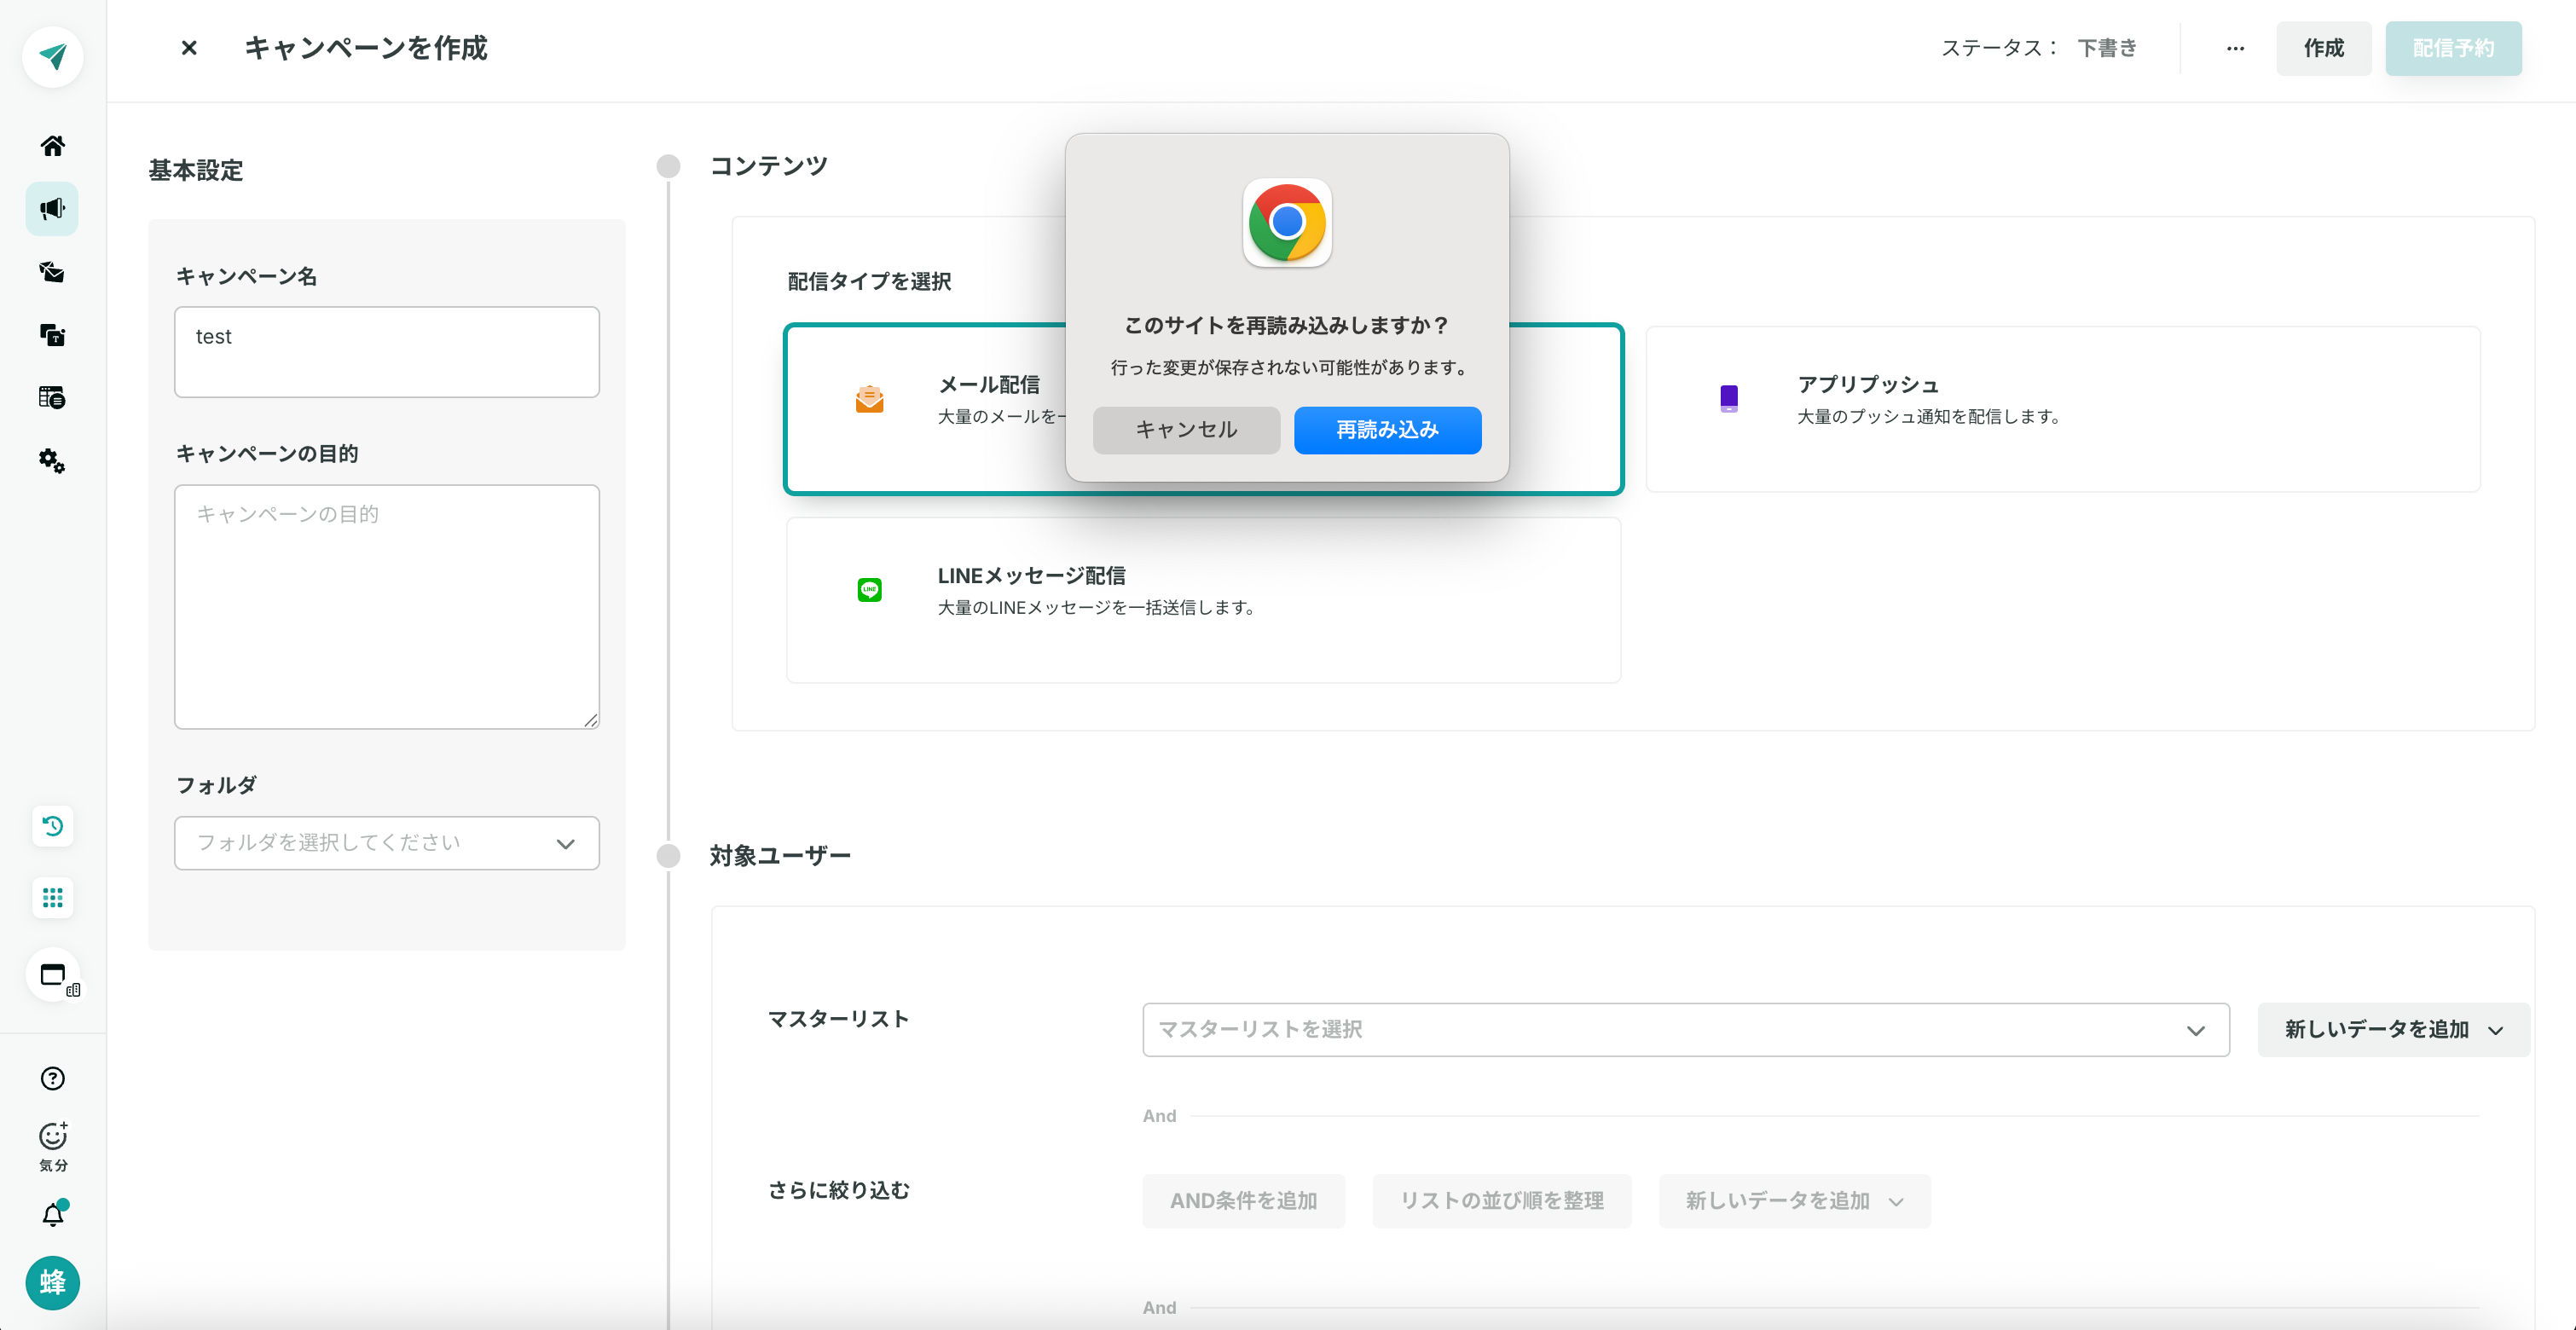Select the LINEメッセージ配信 delivery type card
Image resolution: width=2576 pixels, height=1330 pixels.
pyautogui.click(x=1203, y=599)
